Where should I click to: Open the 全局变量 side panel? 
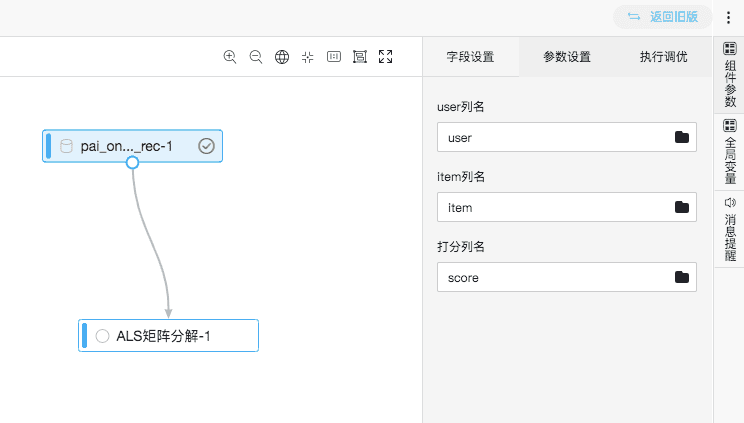[x=730, y=152]
